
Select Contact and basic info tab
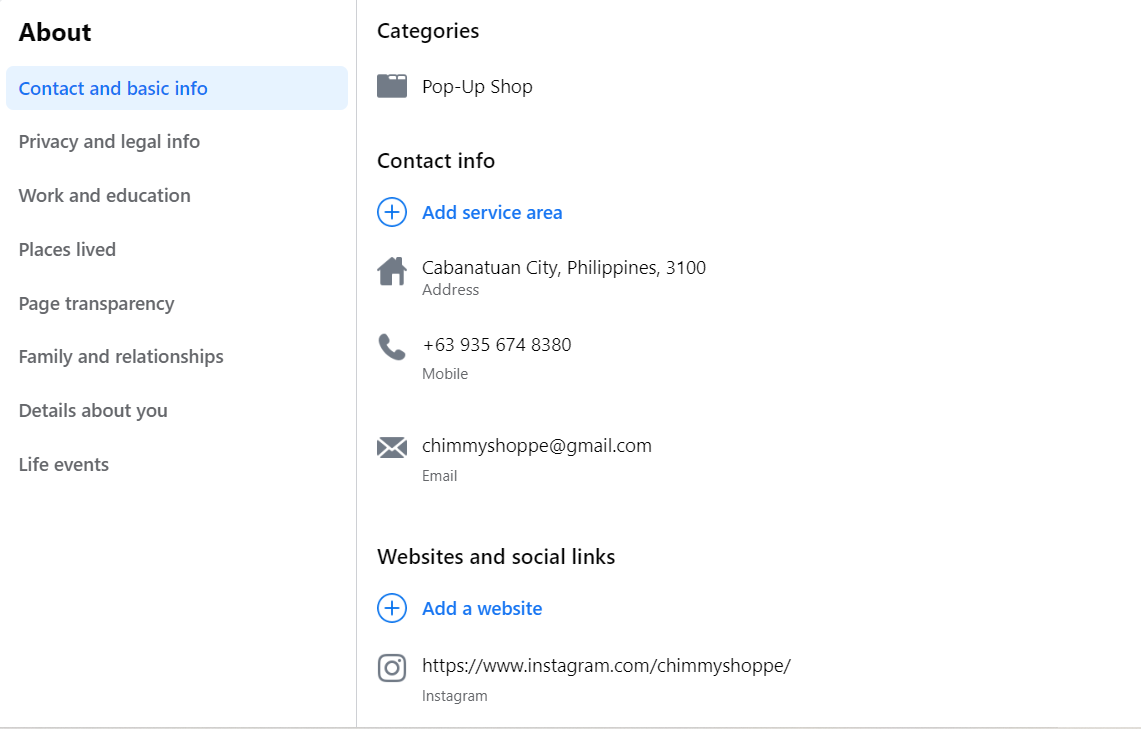click(x=113, y=88)
